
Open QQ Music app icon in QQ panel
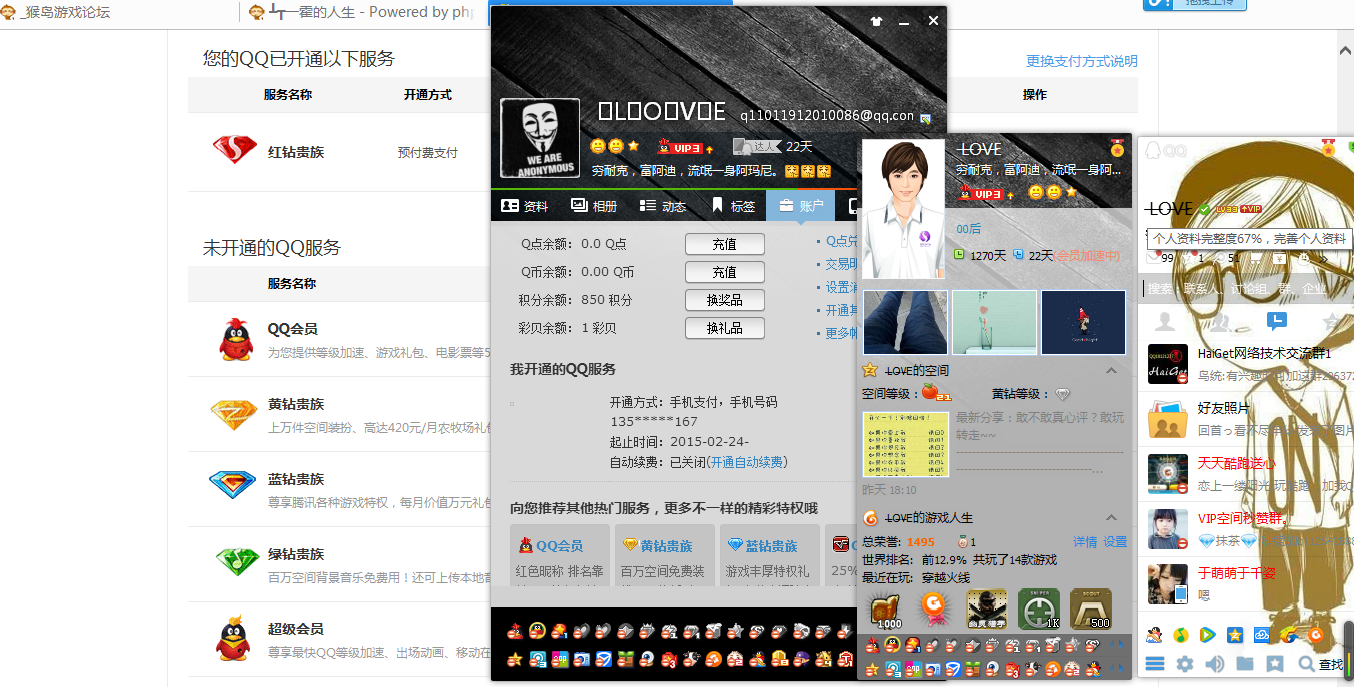coord(1181,634)
